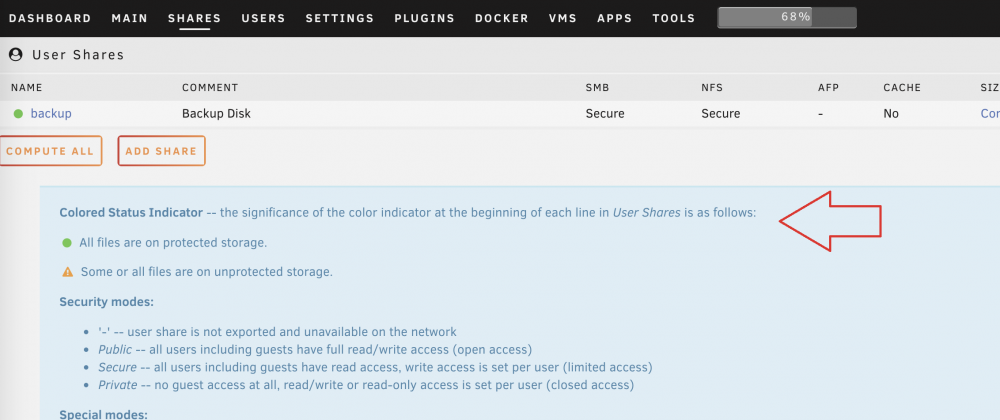Screen dimensions: 1000x420
Task: Click the User Shares person icon
Action: click(x=15, y=55)
